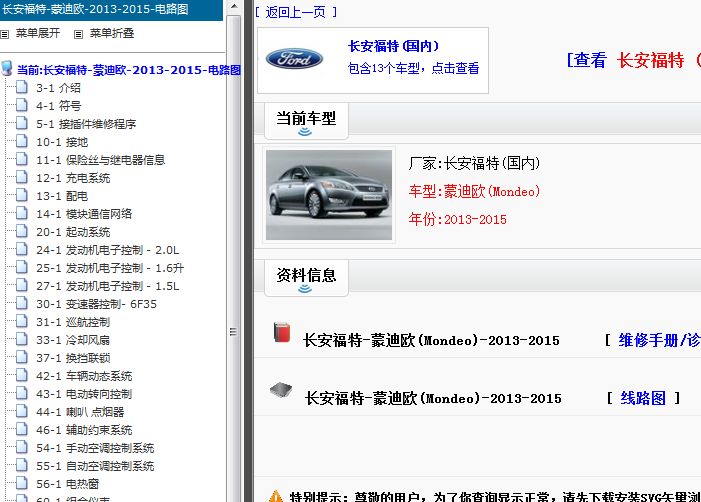The image size is (701, 502).
Task: Open the 查看 长安福特 link at top right
Action: pyautogui.click(x=633, y=60)
